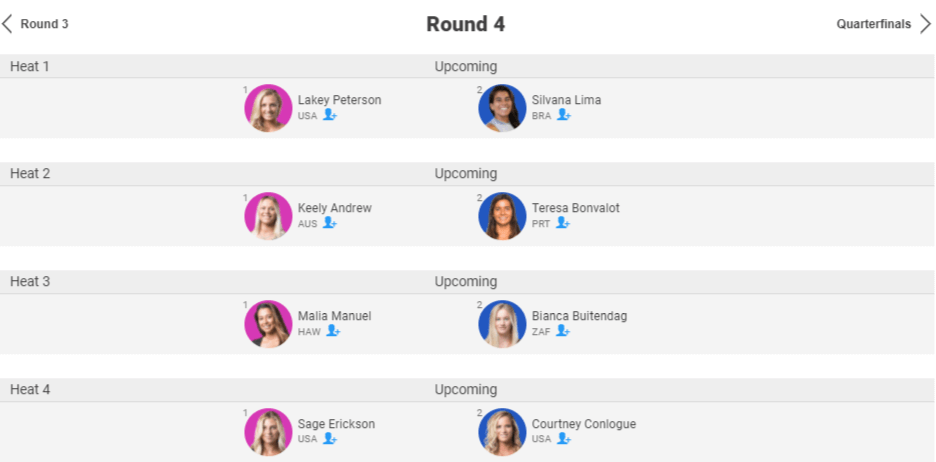Open Malia Manuel's name link
The height and width of the screenshot is (462, 936).
[334, 316]
